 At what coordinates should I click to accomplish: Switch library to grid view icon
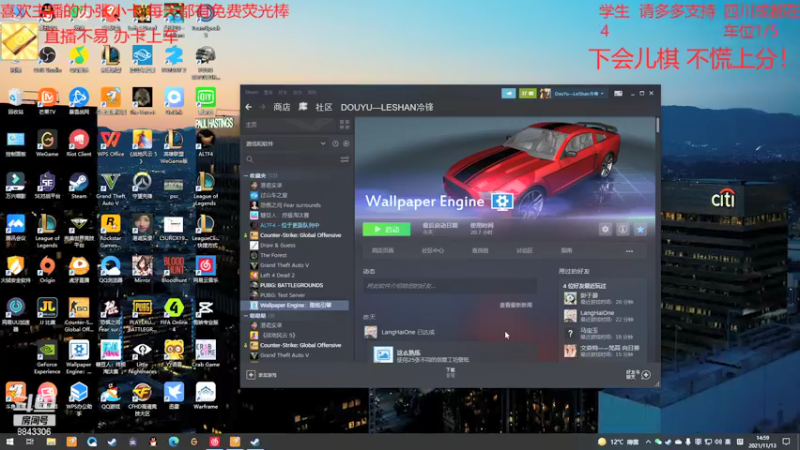click(x=344, y=124)
